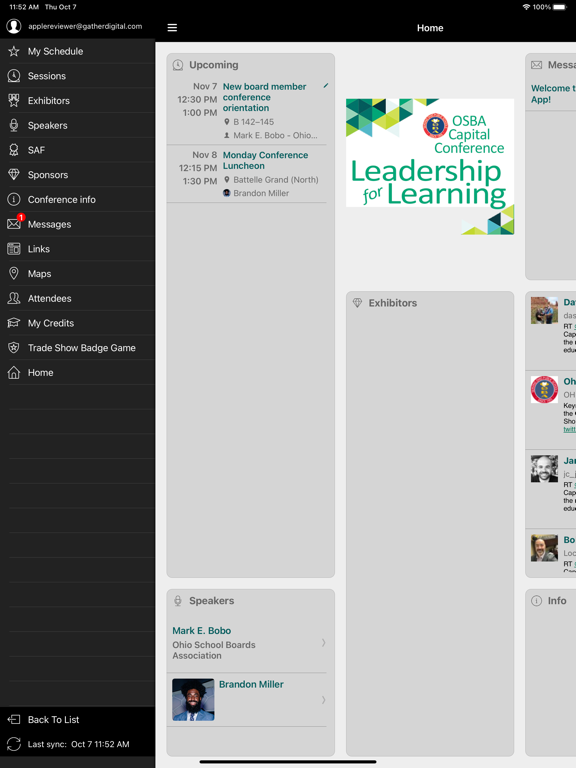The width and height of the screenshot is (576, 768).
Task: Click the Nov 8 date label
Action: (x=205, y=155)
